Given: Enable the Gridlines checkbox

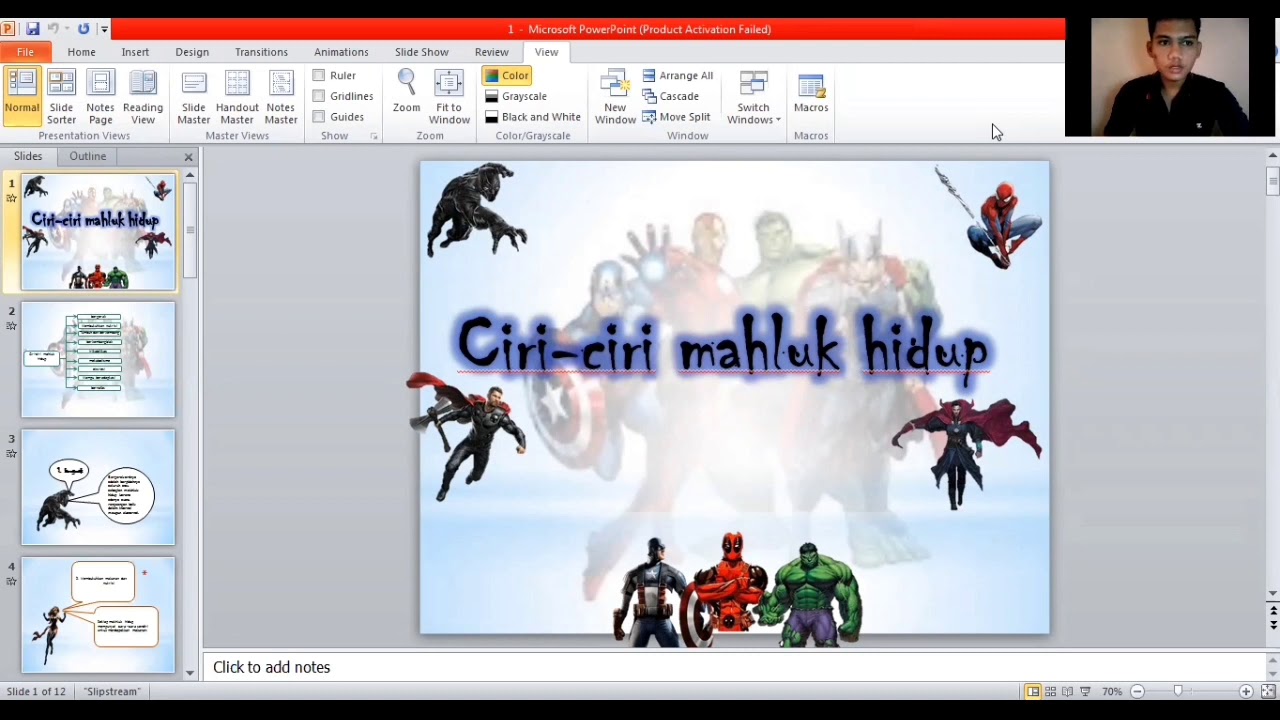Looking at the screenshot, I should click(x=319, y=96).
